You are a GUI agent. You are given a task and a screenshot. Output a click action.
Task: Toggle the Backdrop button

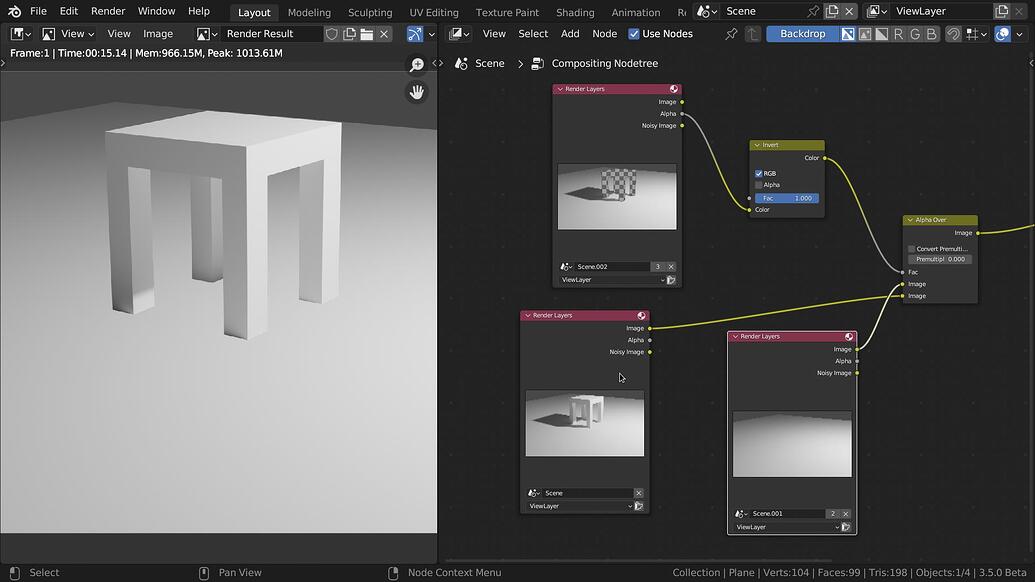802,34
